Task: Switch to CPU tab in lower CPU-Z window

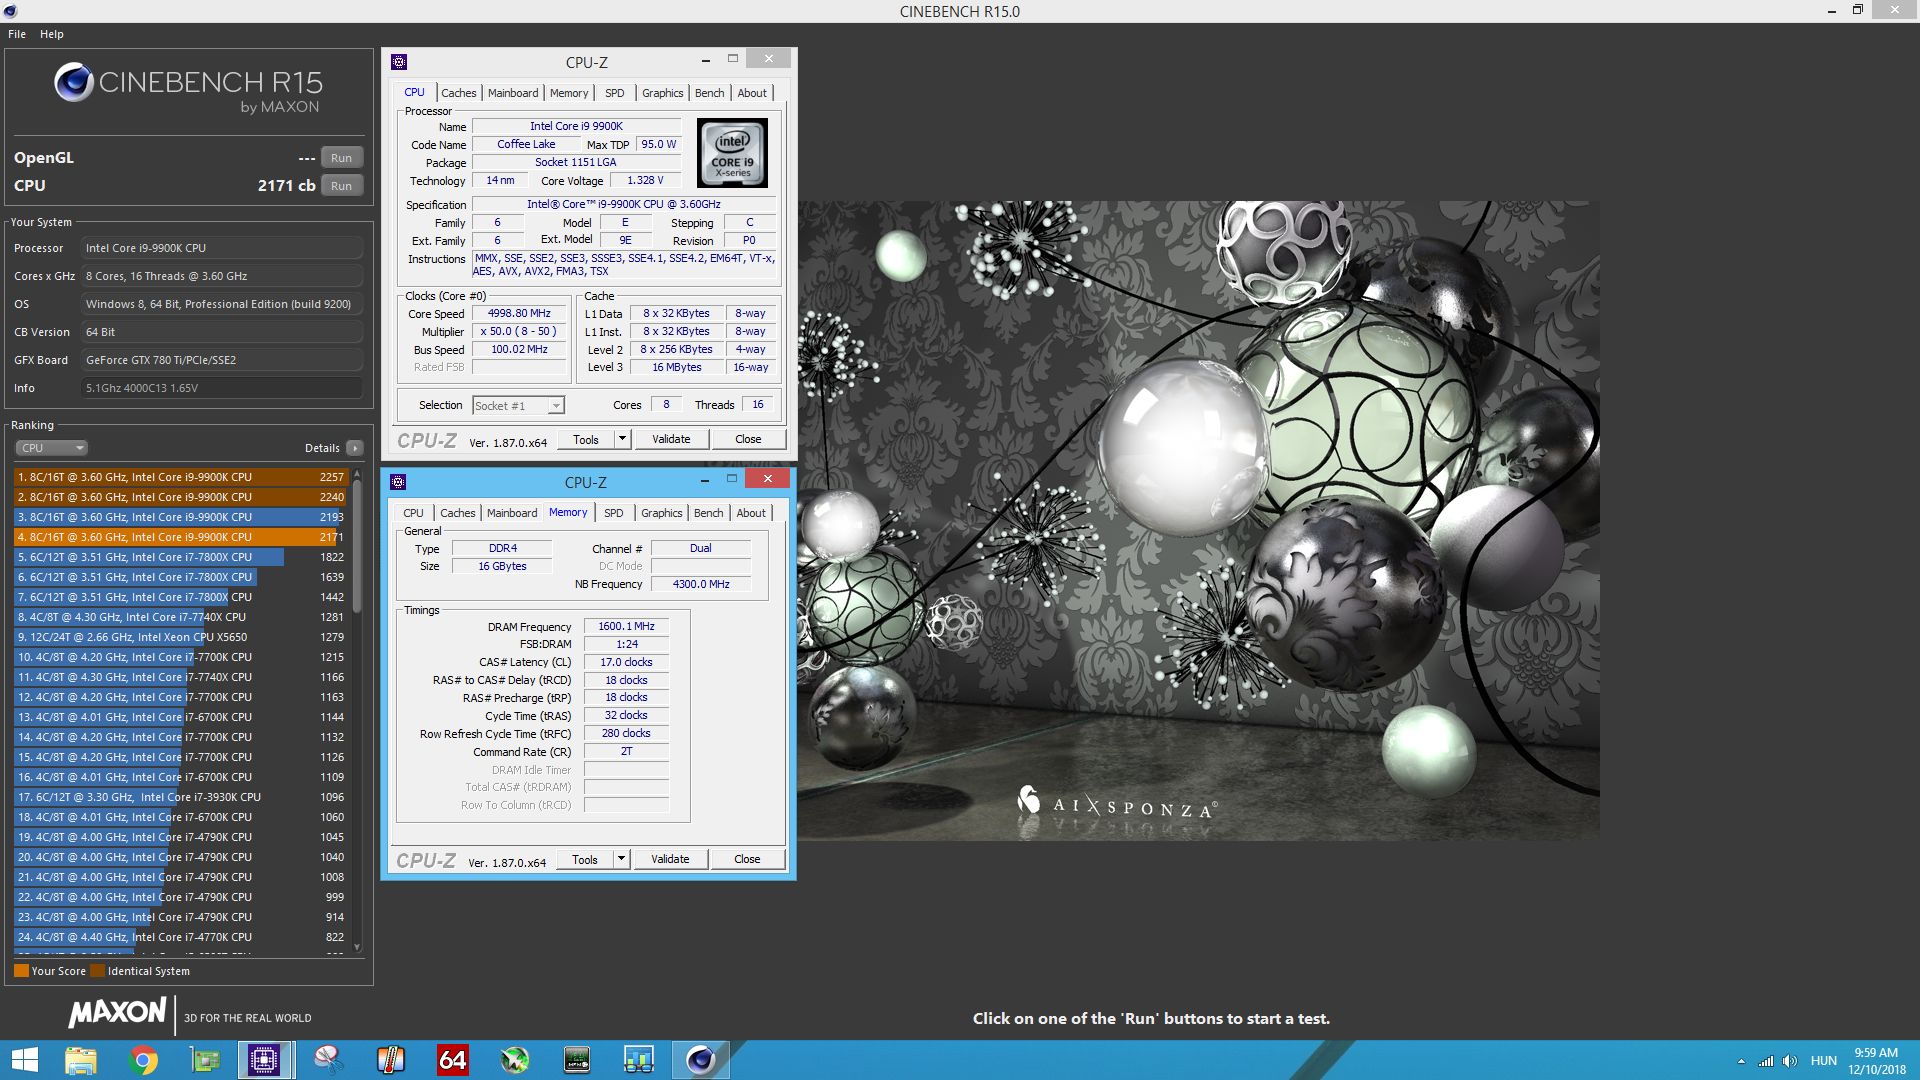Action: [x=414, y=513]
